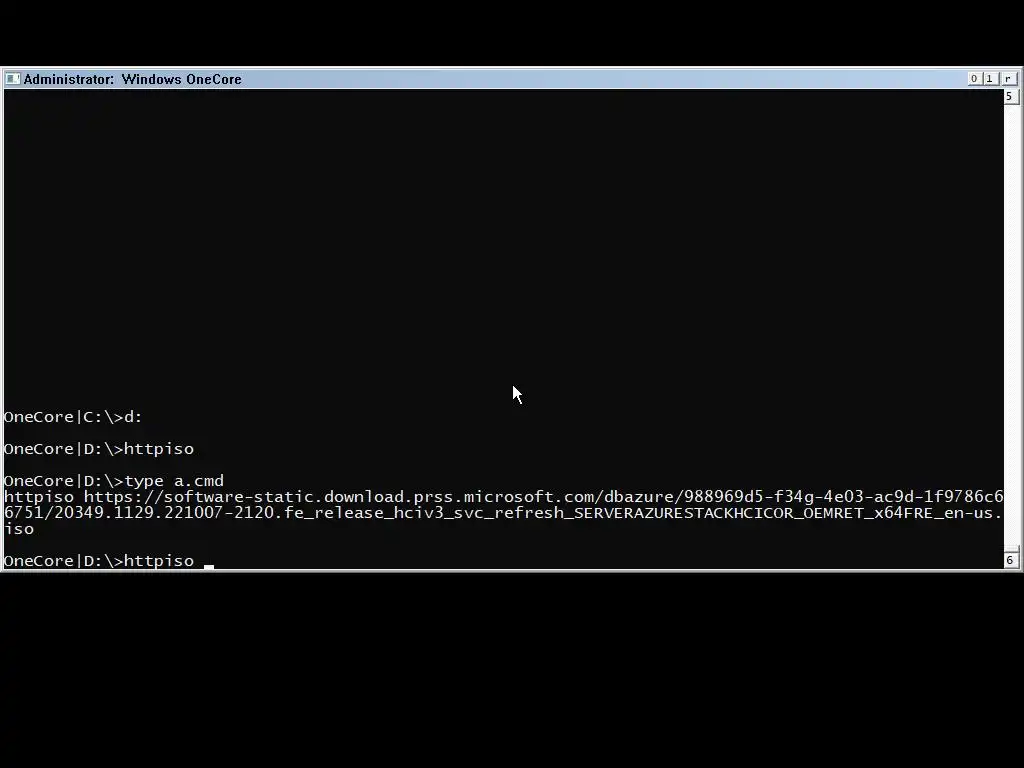Click the software-static.download.prss.microsoft.com URL line
Viewport: 1024px width, 768px height.
(504, 497)
